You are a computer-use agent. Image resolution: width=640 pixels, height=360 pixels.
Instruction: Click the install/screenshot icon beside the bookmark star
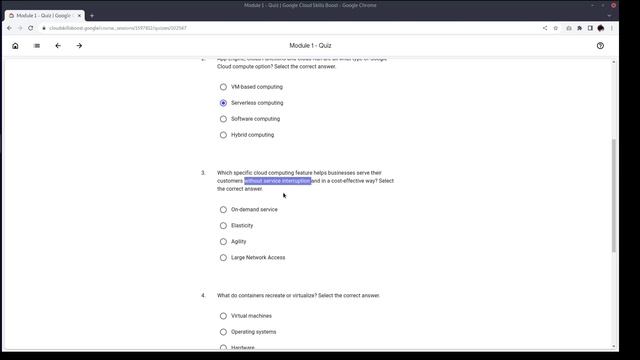tap(569, 28)
